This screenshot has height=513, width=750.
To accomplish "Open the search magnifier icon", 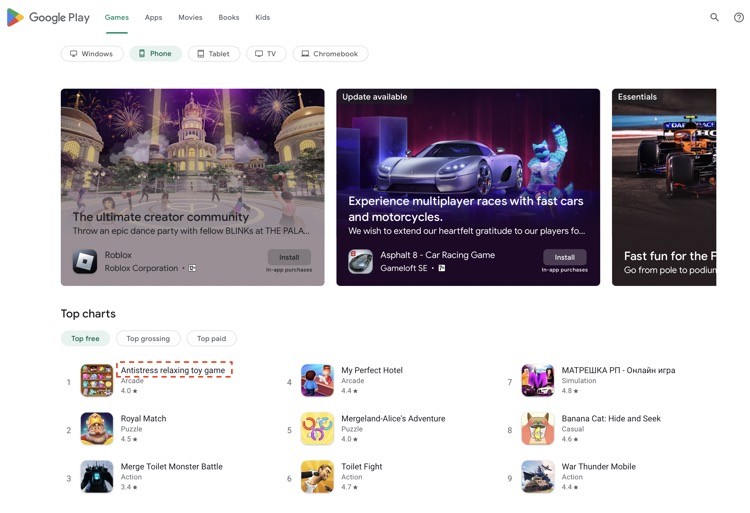I will (714, 17).
